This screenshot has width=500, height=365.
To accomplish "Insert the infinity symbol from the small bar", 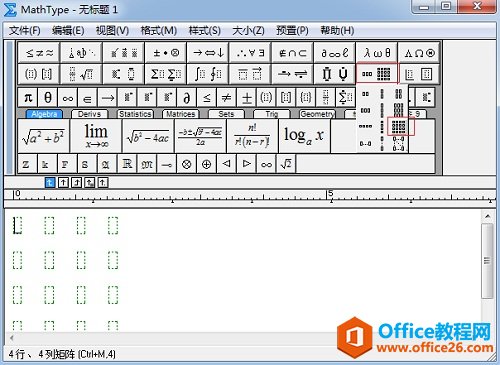I will [x=68, y=97].
